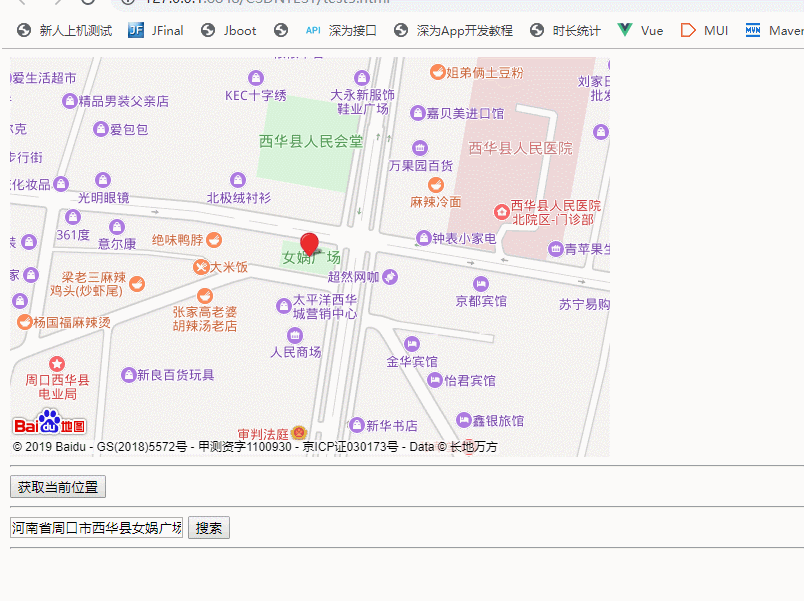Click the 搜索 button
The width and height of the screenshot is (804, 601).
(x=209, y=528)
